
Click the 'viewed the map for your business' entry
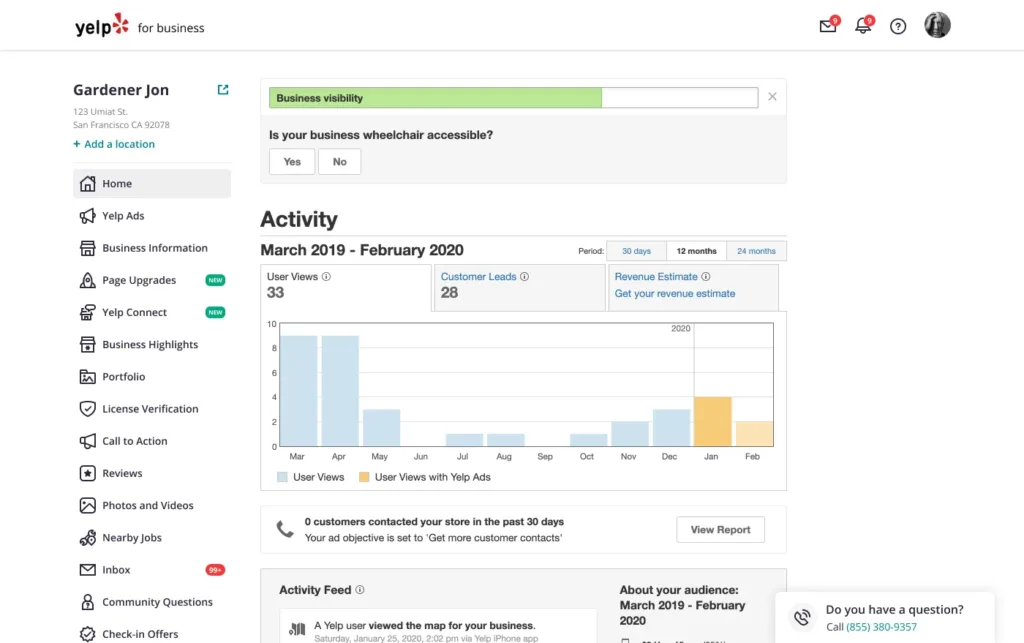click(x=438, y=627)
